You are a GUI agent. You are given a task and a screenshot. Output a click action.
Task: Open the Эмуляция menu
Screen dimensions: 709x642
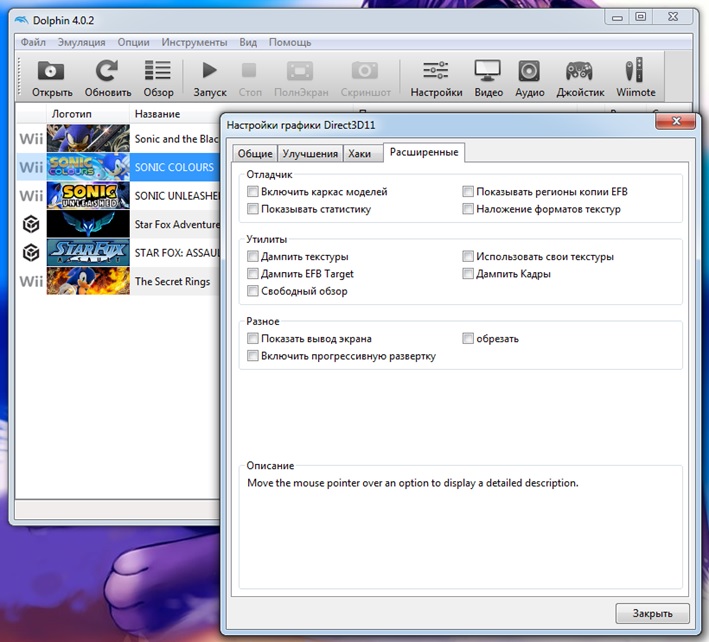81,42
